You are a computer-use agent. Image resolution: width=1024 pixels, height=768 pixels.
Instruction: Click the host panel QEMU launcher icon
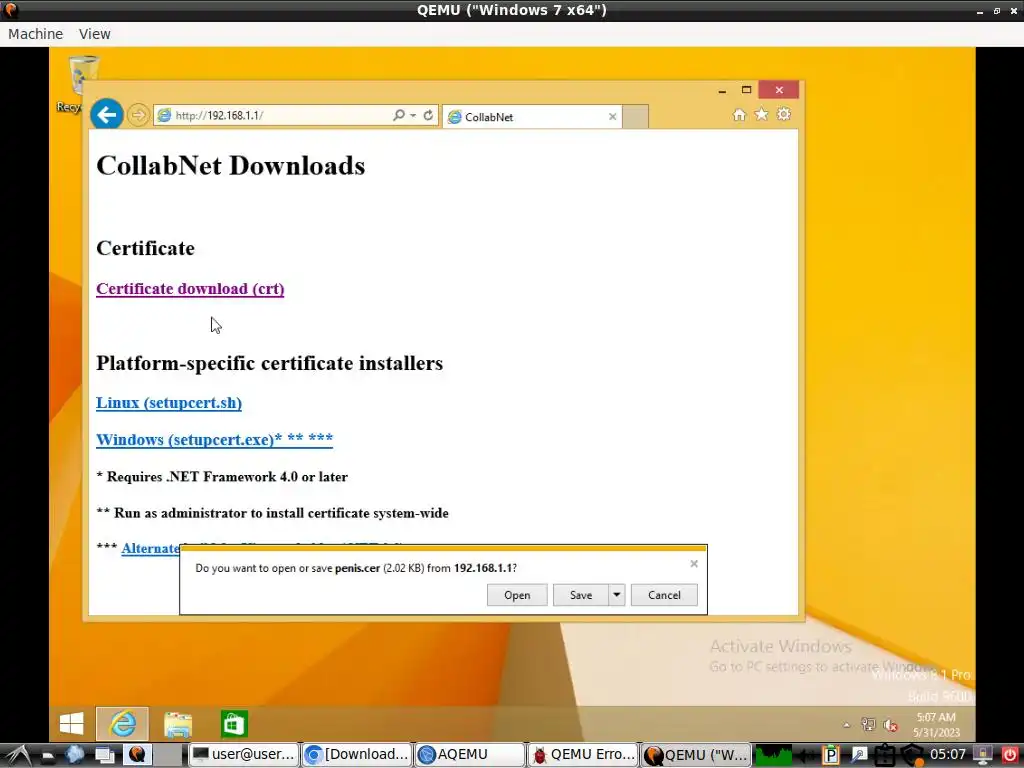(x=137, y=755)
